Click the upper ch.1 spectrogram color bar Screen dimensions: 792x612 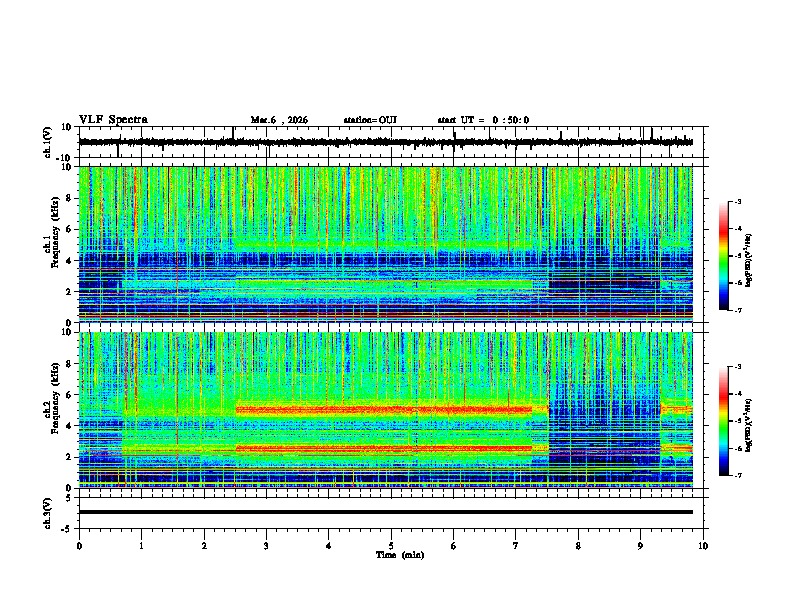click(x=724, y=256)
